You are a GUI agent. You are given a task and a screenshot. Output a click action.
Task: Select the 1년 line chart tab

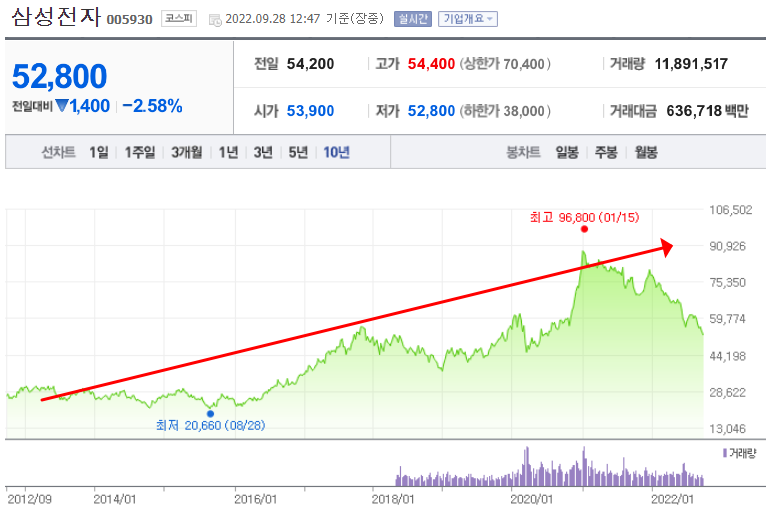point(228,152)
